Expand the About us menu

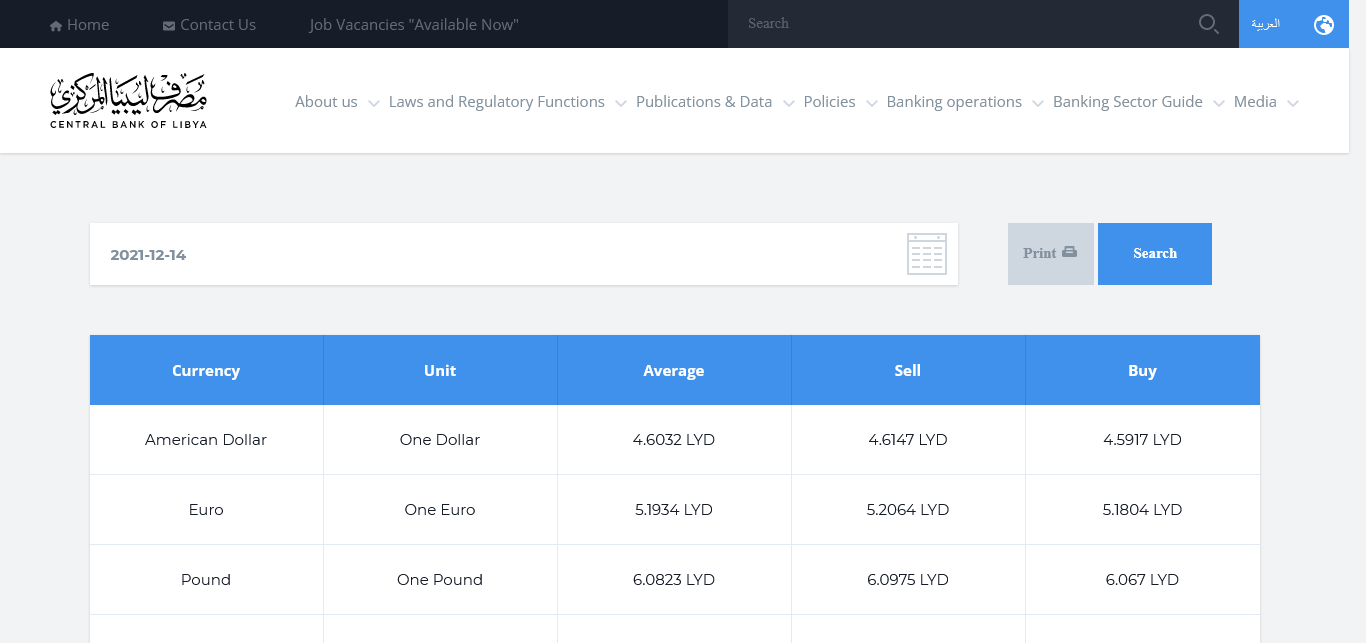point(336,102)
